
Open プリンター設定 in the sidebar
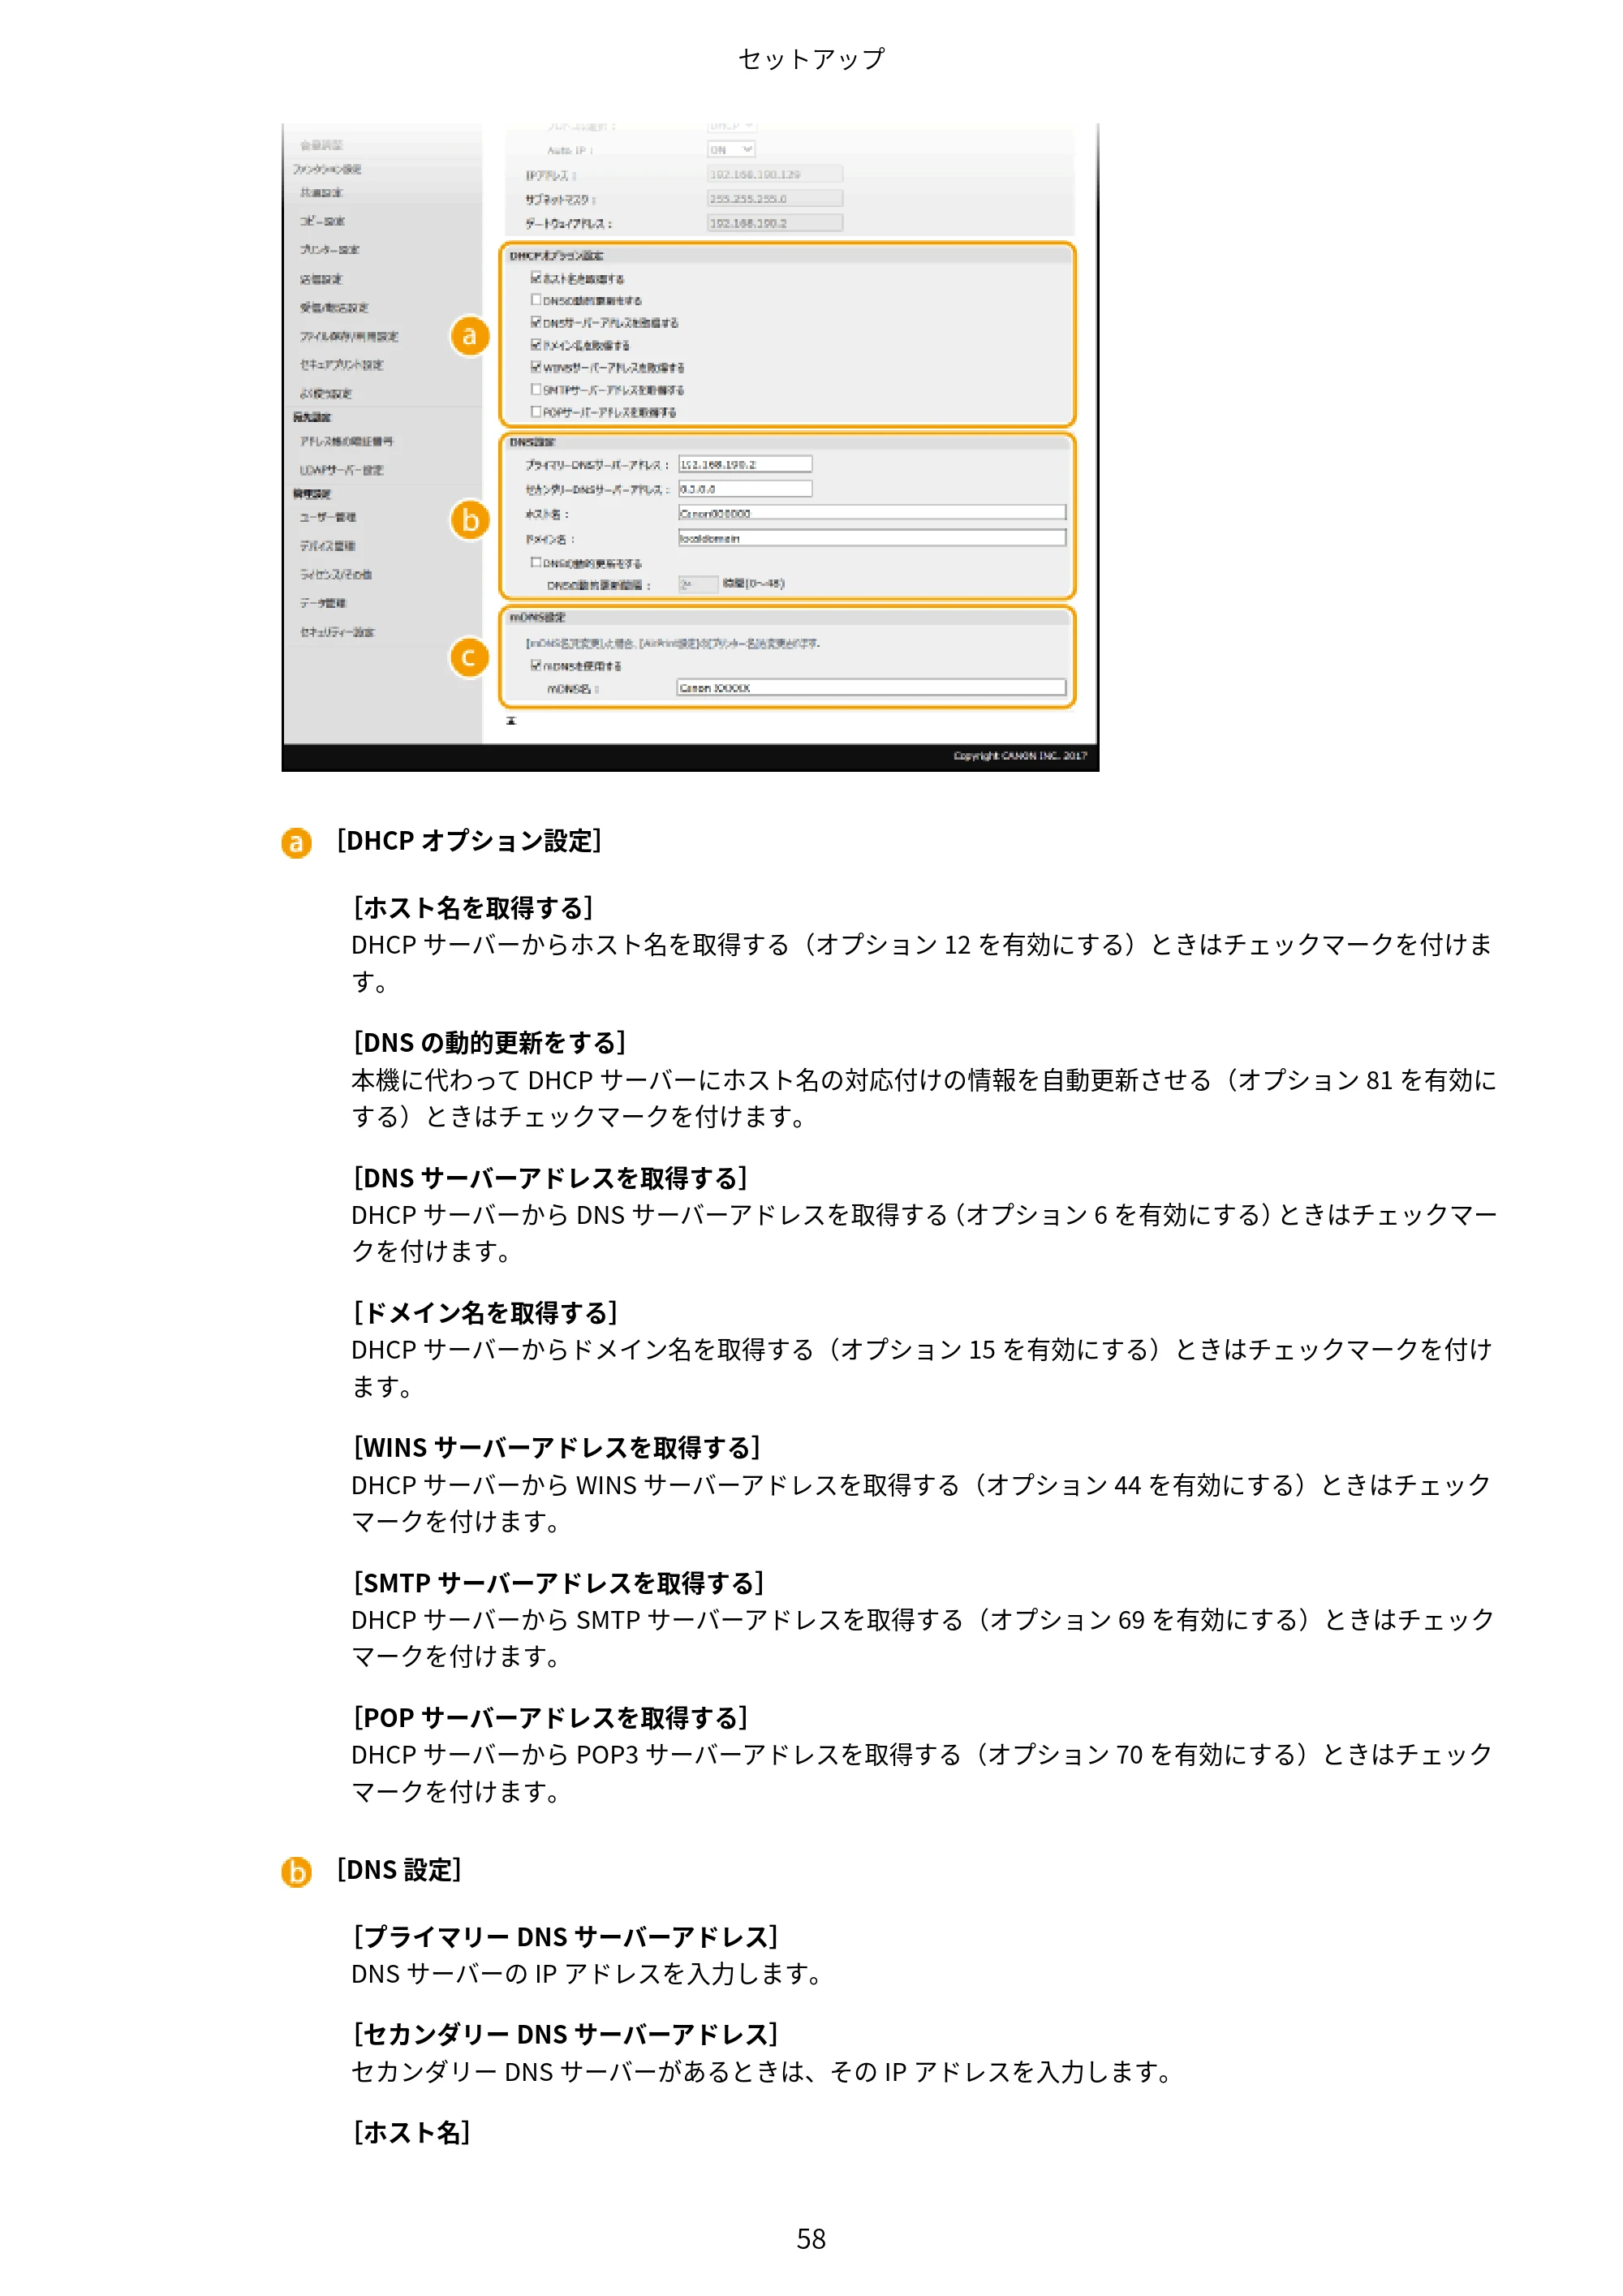pos(330,250)
